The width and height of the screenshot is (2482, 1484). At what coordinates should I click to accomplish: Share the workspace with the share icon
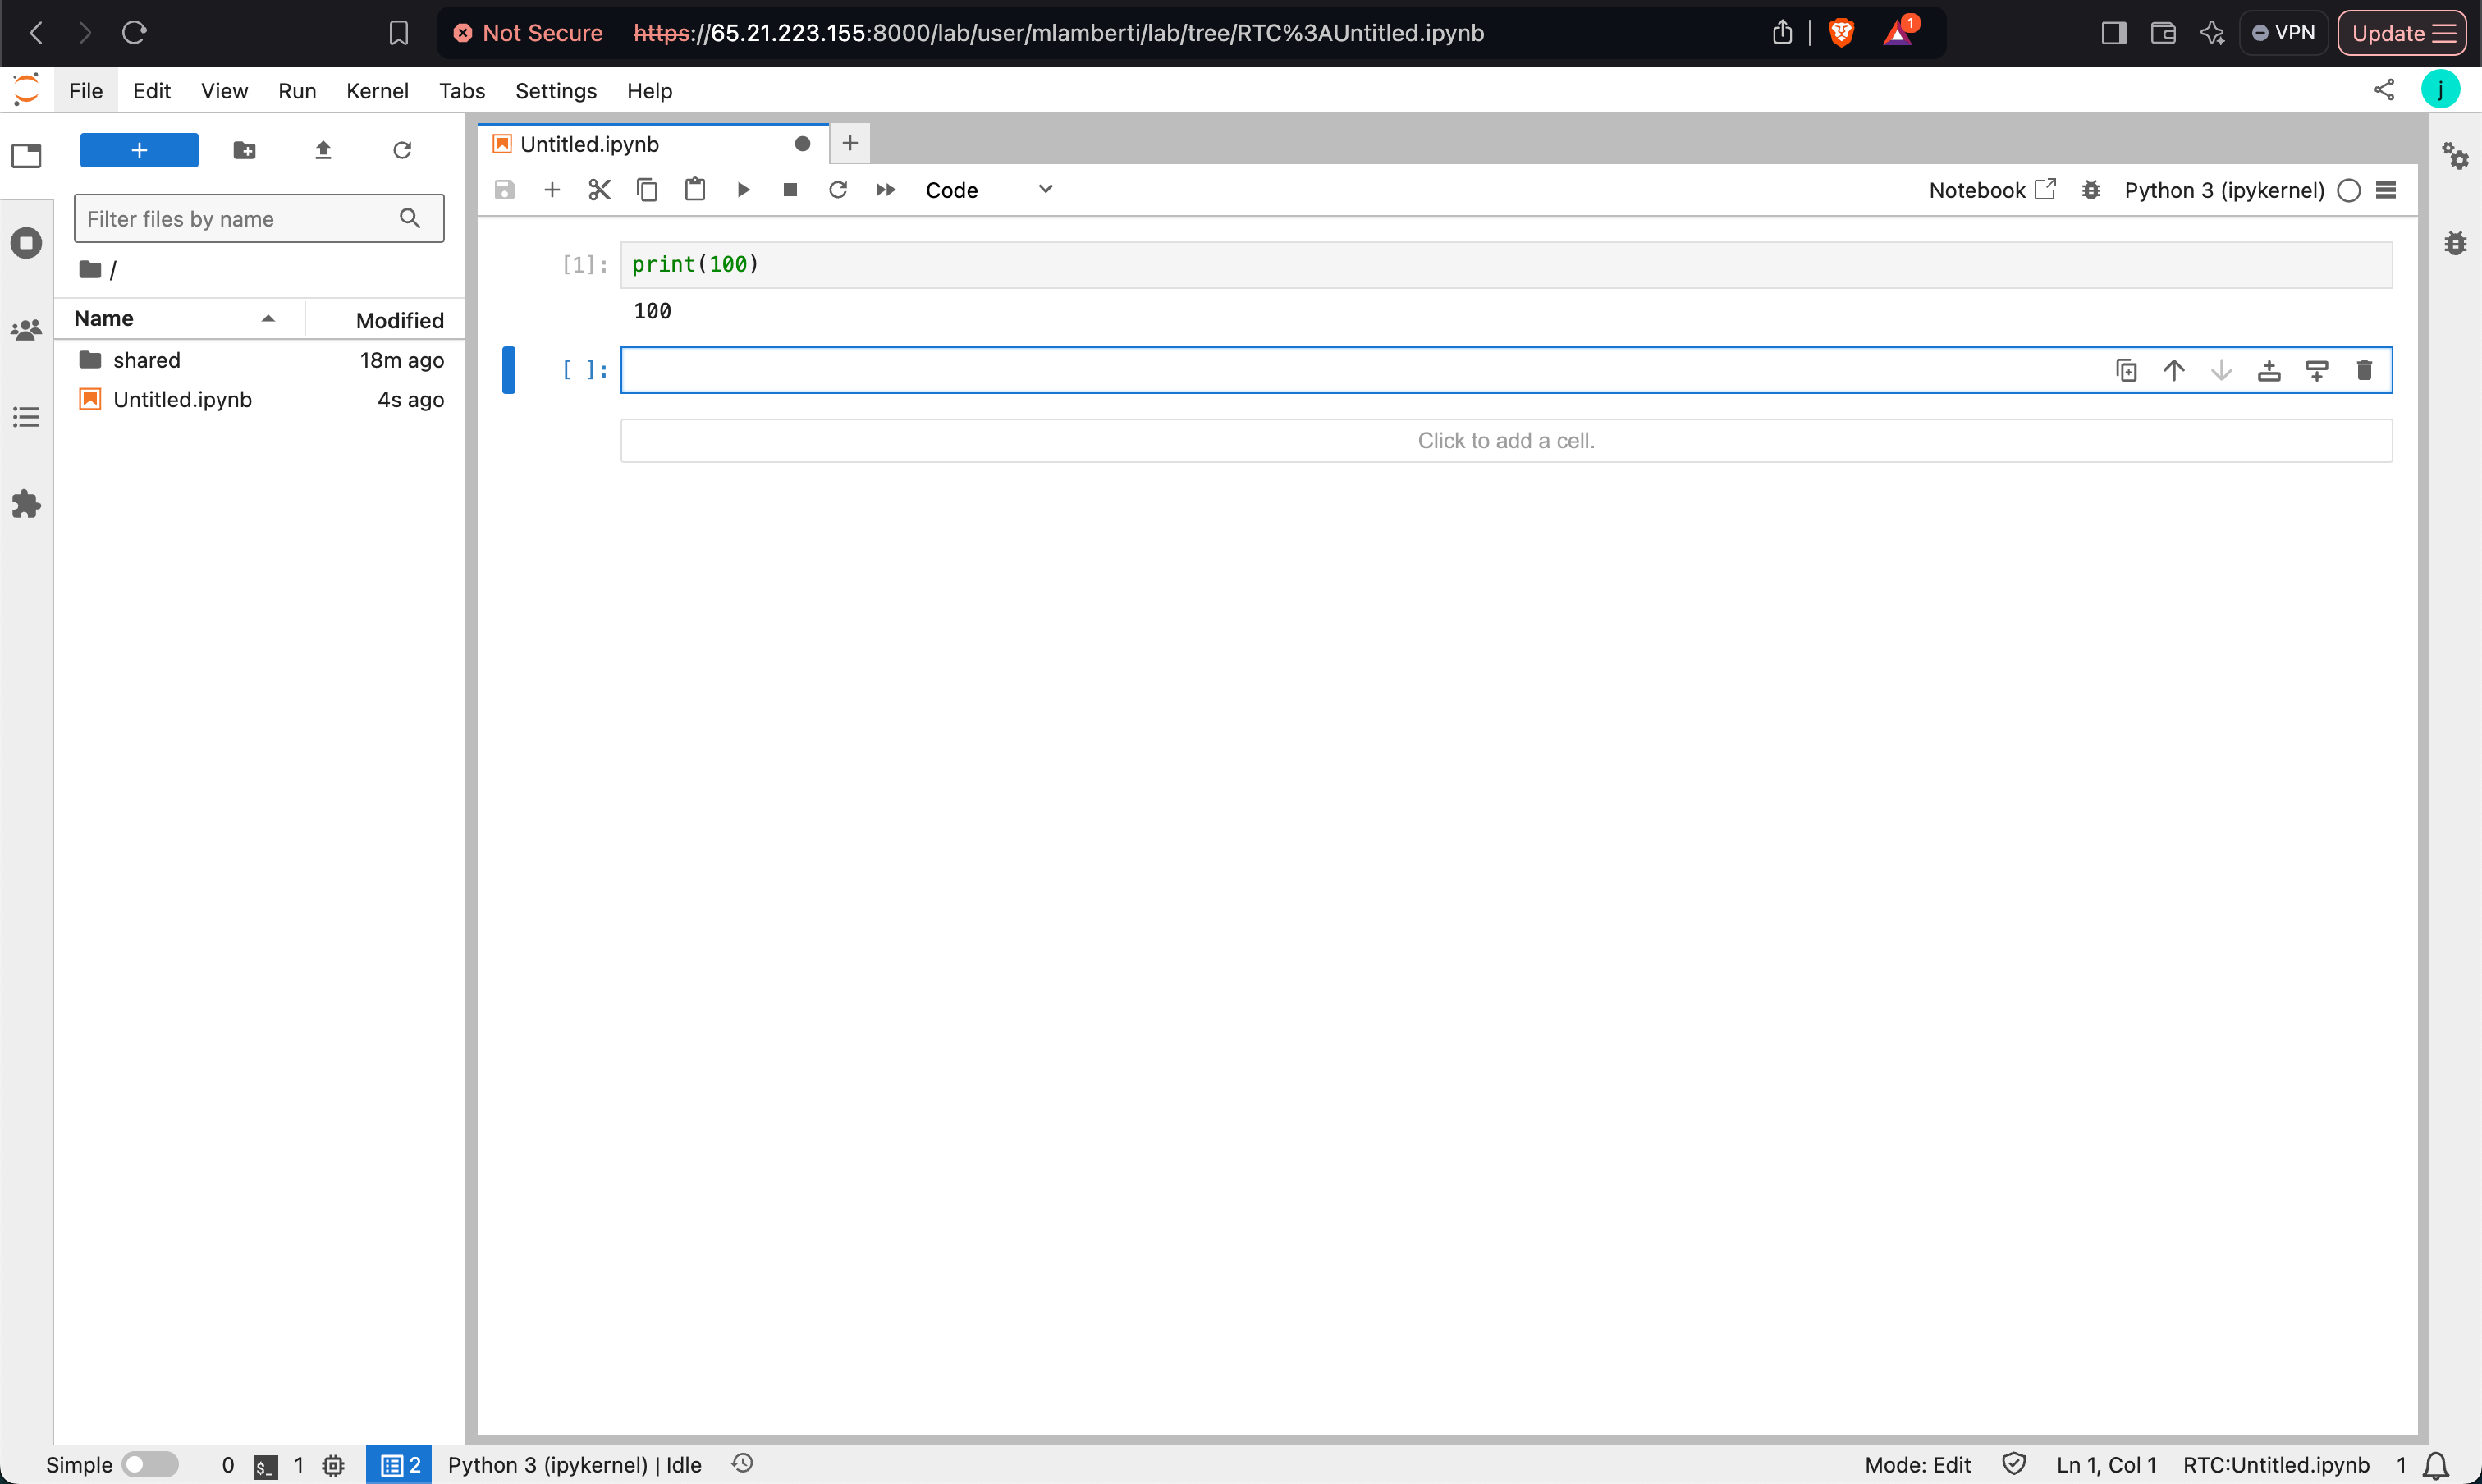click(x=2384, y=90)
